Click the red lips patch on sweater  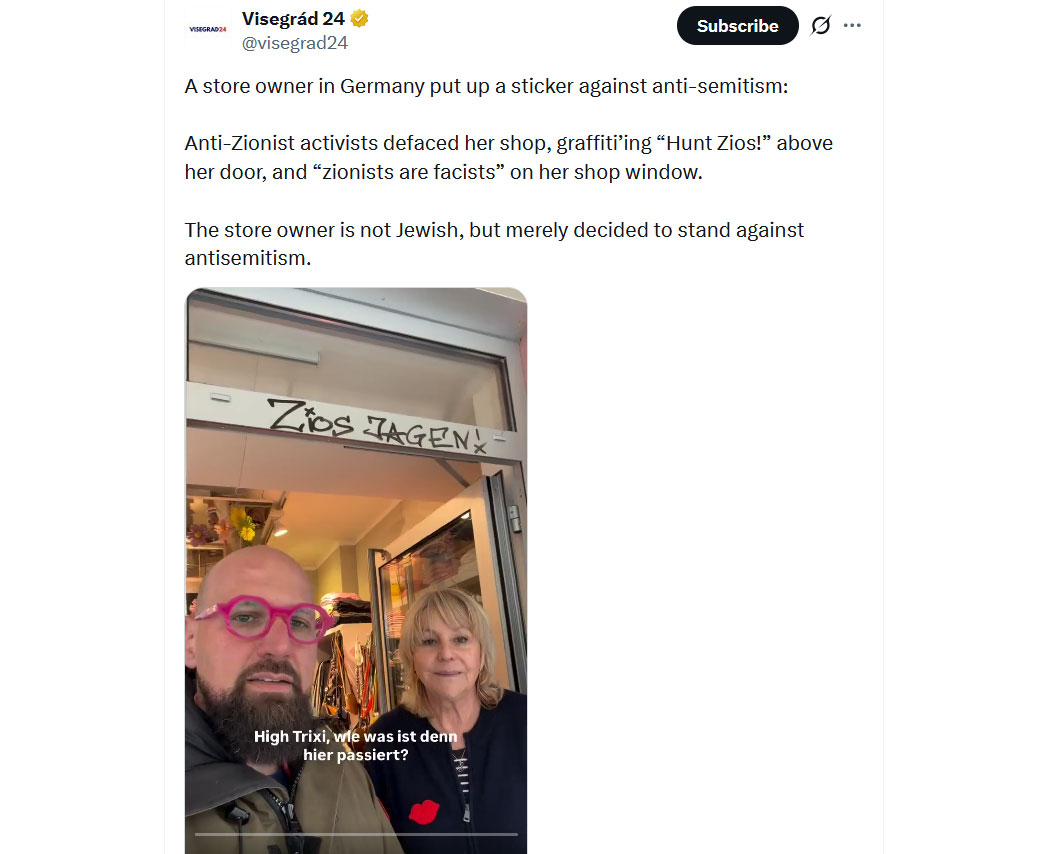(x=423, y=812)
